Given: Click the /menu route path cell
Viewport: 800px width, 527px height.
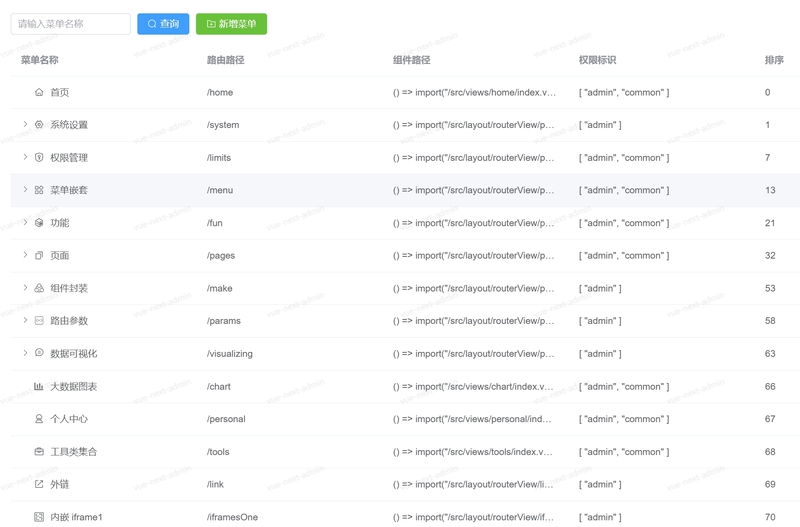Looking at the screenshot, I should [x=220, y=190].
